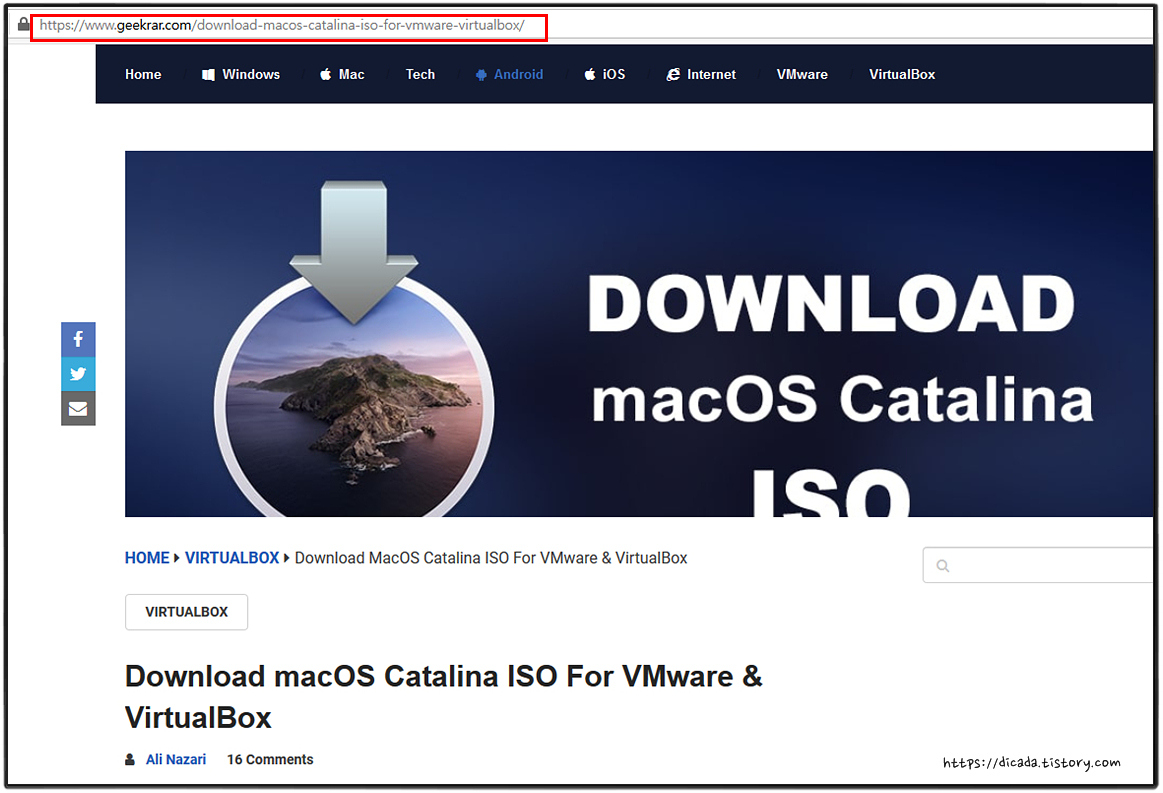Viewport: 1163px width, 793px height.
Task: Click the Apple icon beside Mac
Action: click(326, 74)
